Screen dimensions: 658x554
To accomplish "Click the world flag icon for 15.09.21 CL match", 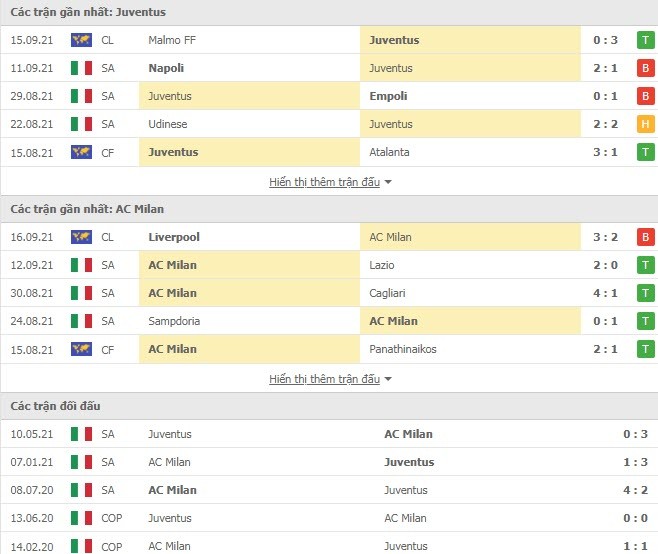I will coord(81,40).
